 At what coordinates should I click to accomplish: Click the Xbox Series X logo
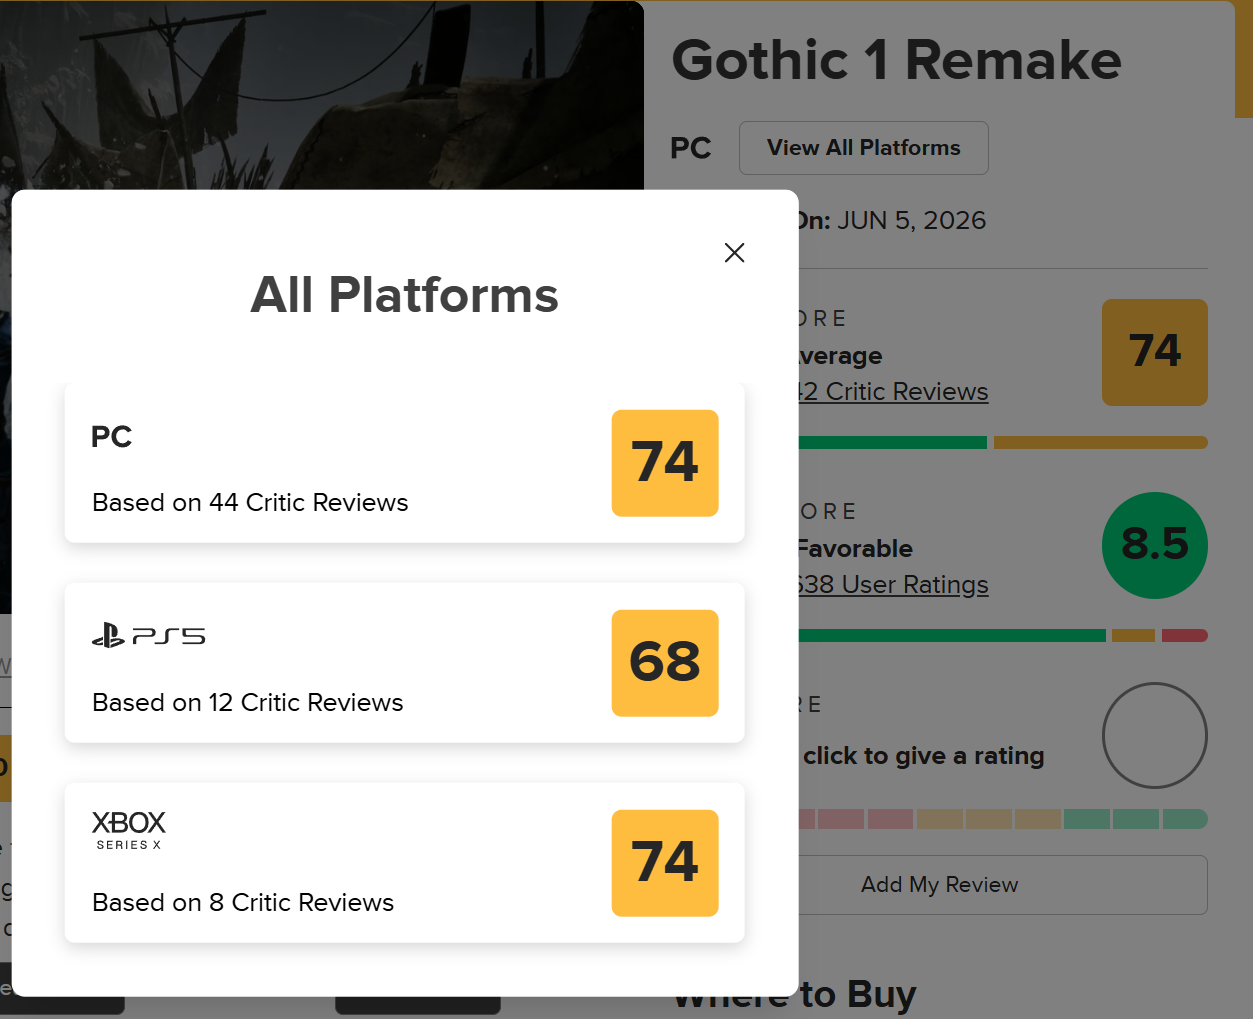coord(129,830)
